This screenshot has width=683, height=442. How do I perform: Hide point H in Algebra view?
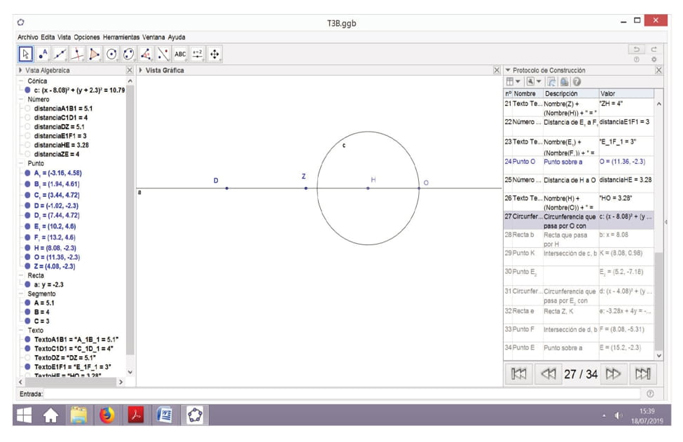coord(28,248)
